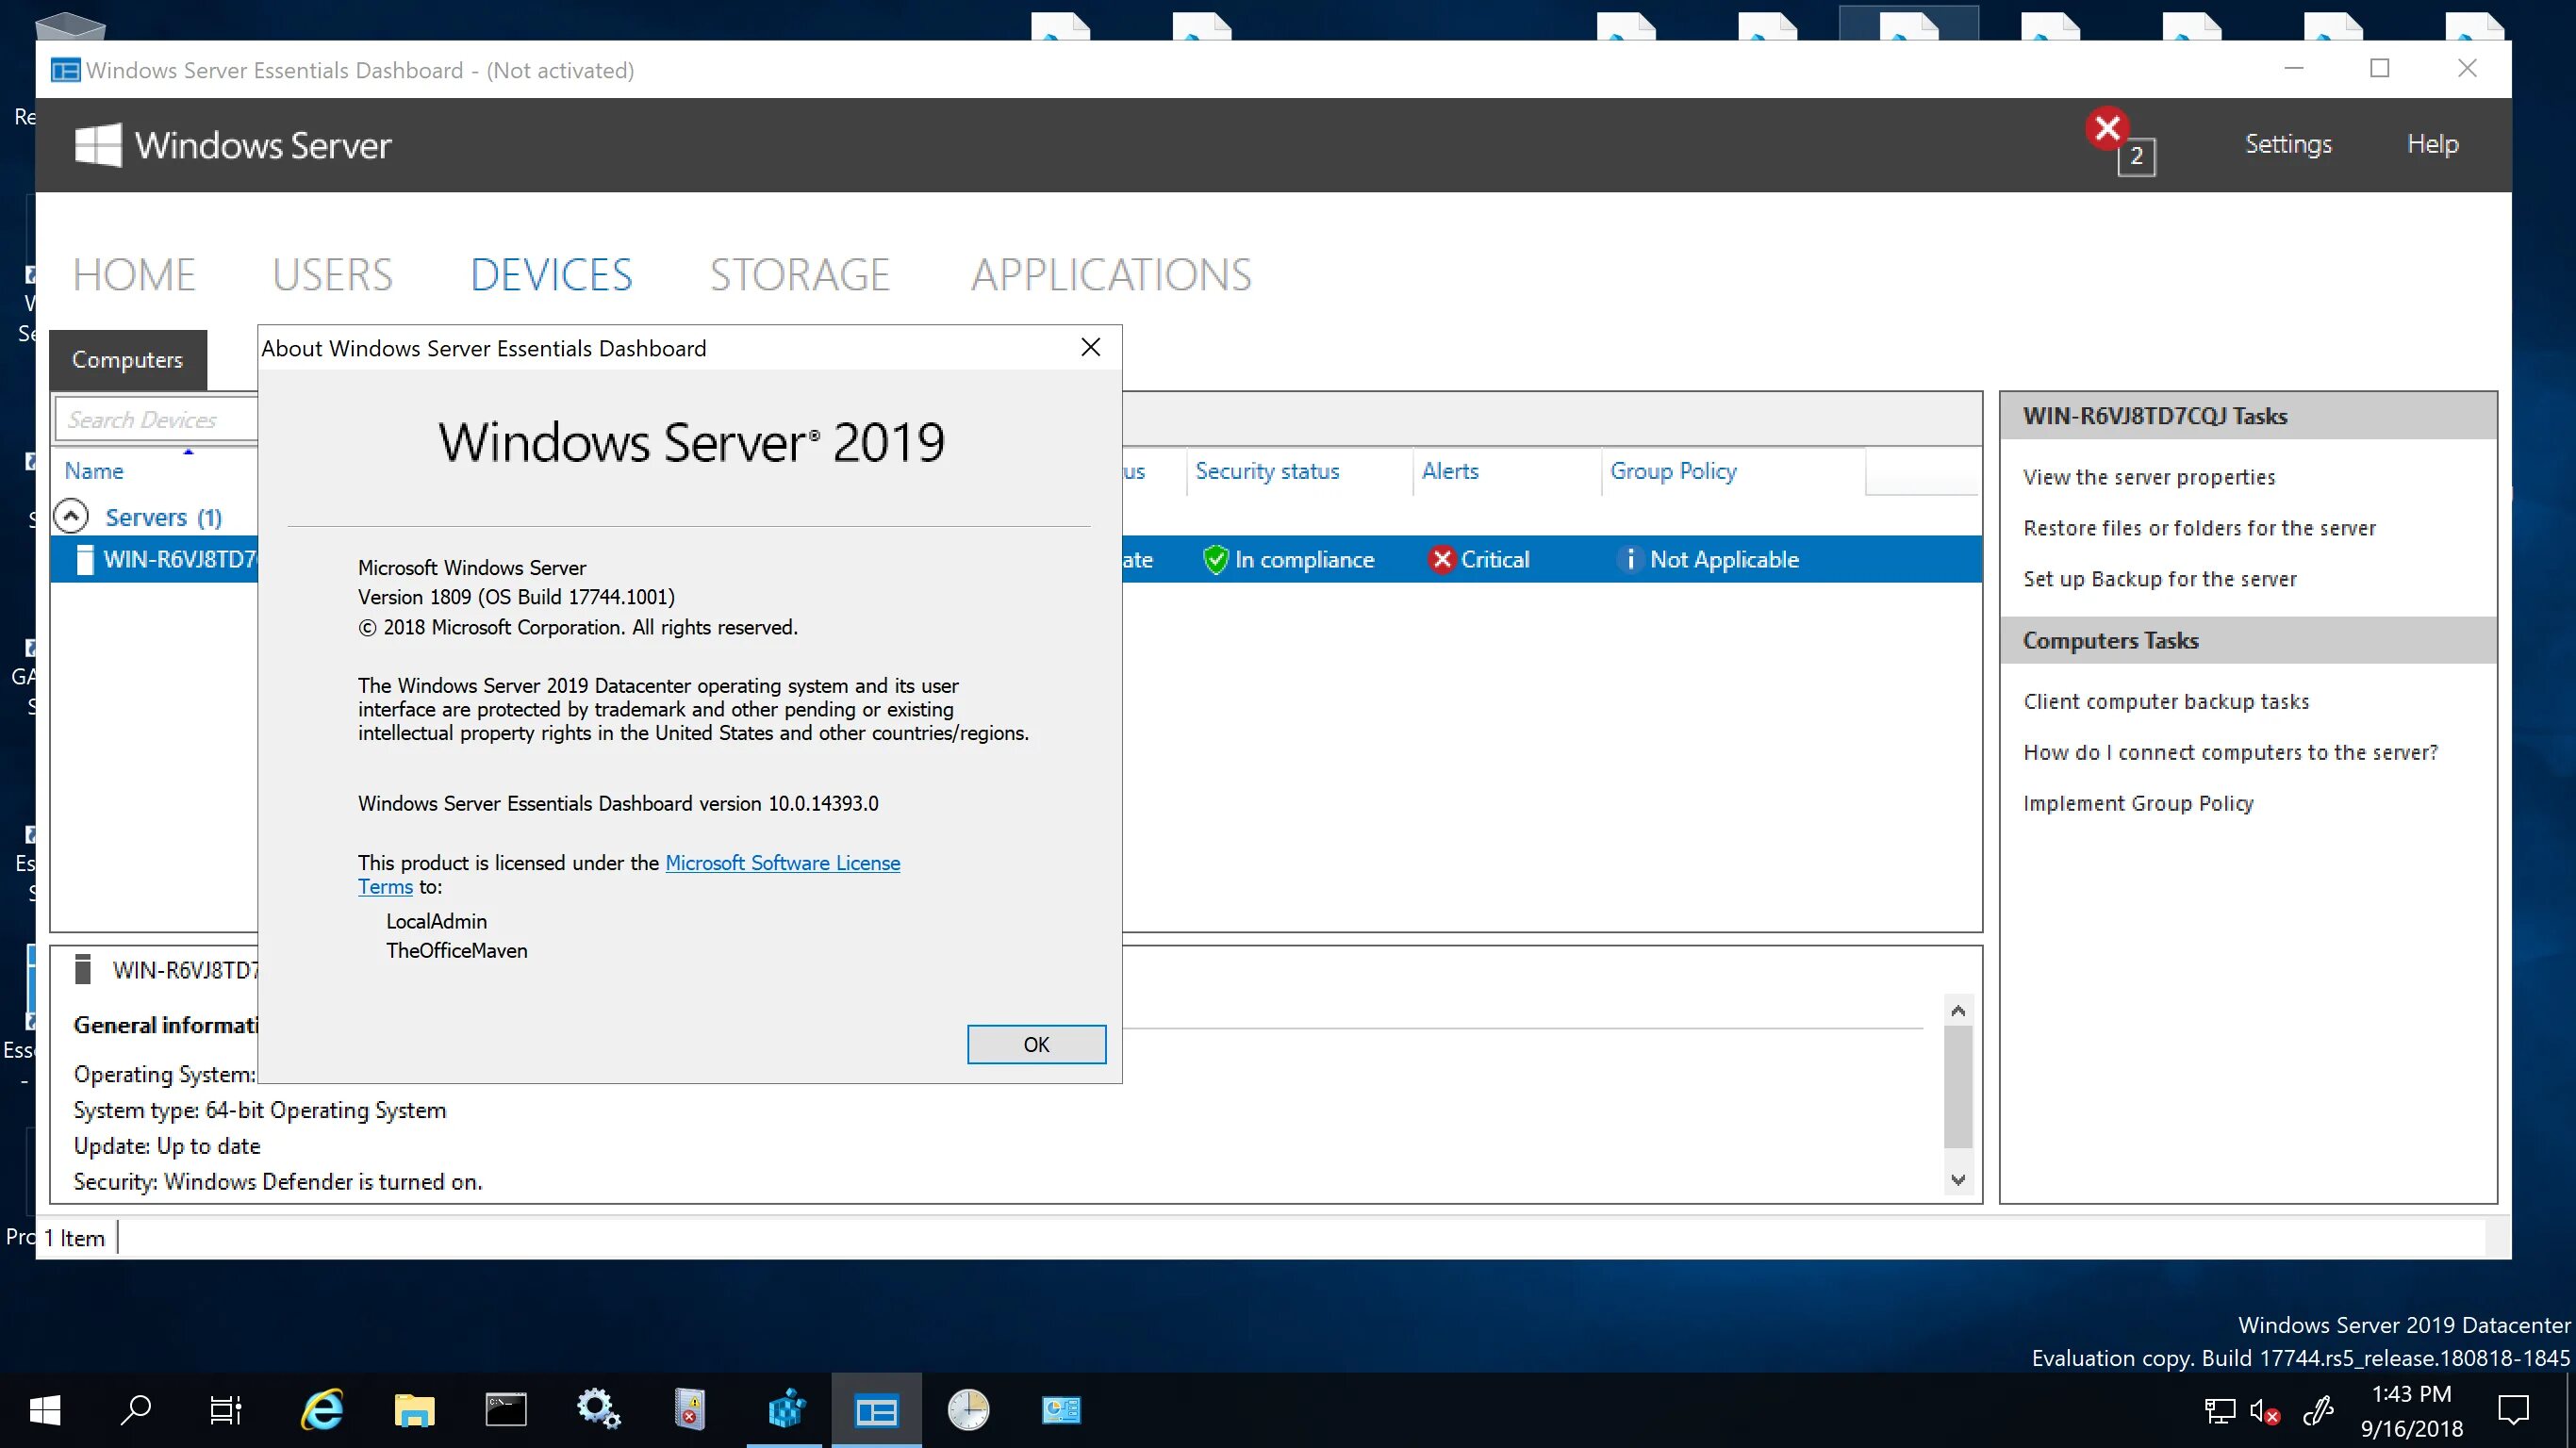The image size is (2576, 1448).
Task: Click View the server properties task
Action: click(2150, 475)
